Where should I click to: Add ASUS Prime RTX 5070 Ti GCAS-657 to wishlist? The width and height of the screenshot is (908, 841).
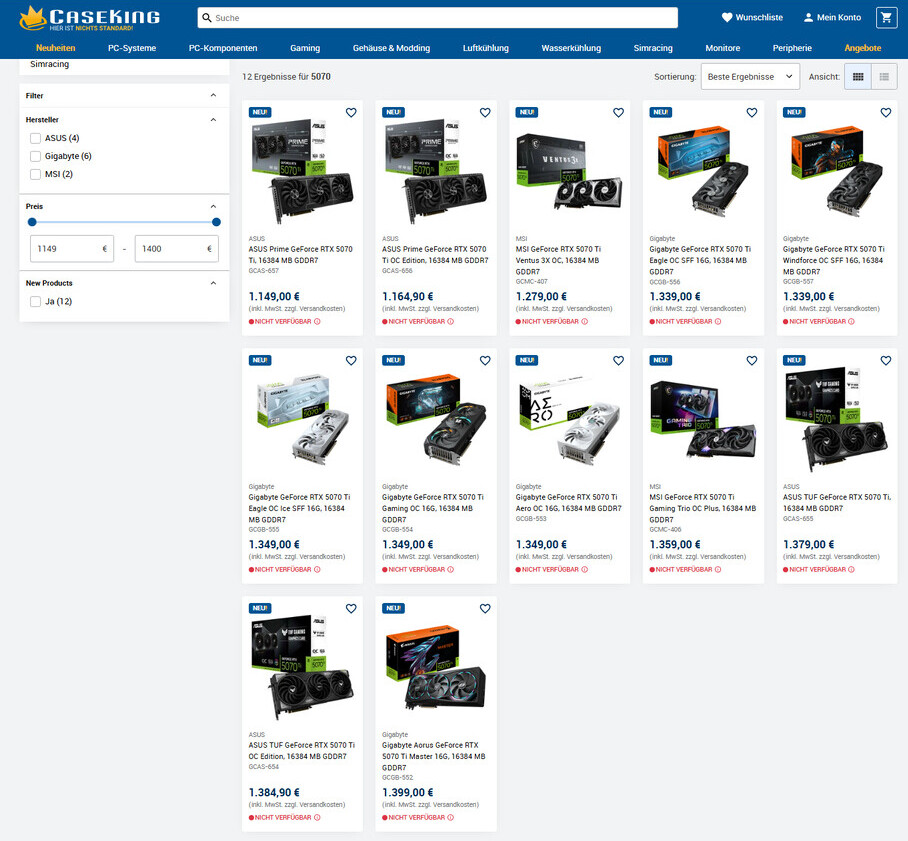(351, 112)
